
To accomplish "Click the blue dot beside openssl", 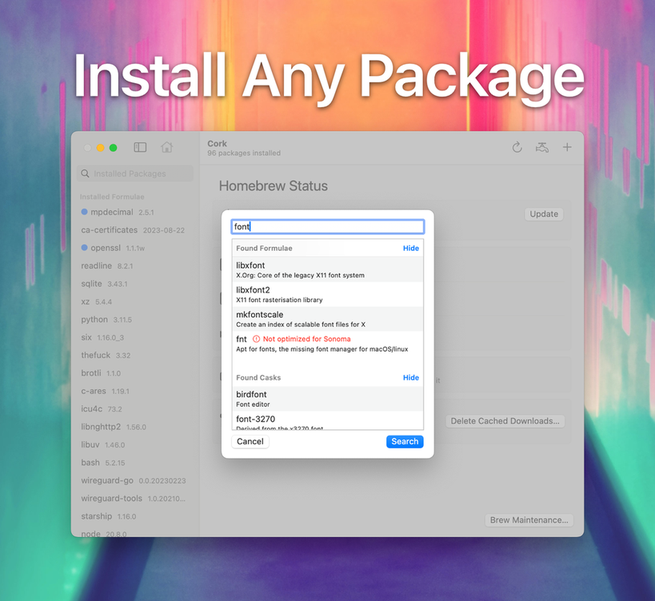I will pyautogui.click(x=84, y=248).
